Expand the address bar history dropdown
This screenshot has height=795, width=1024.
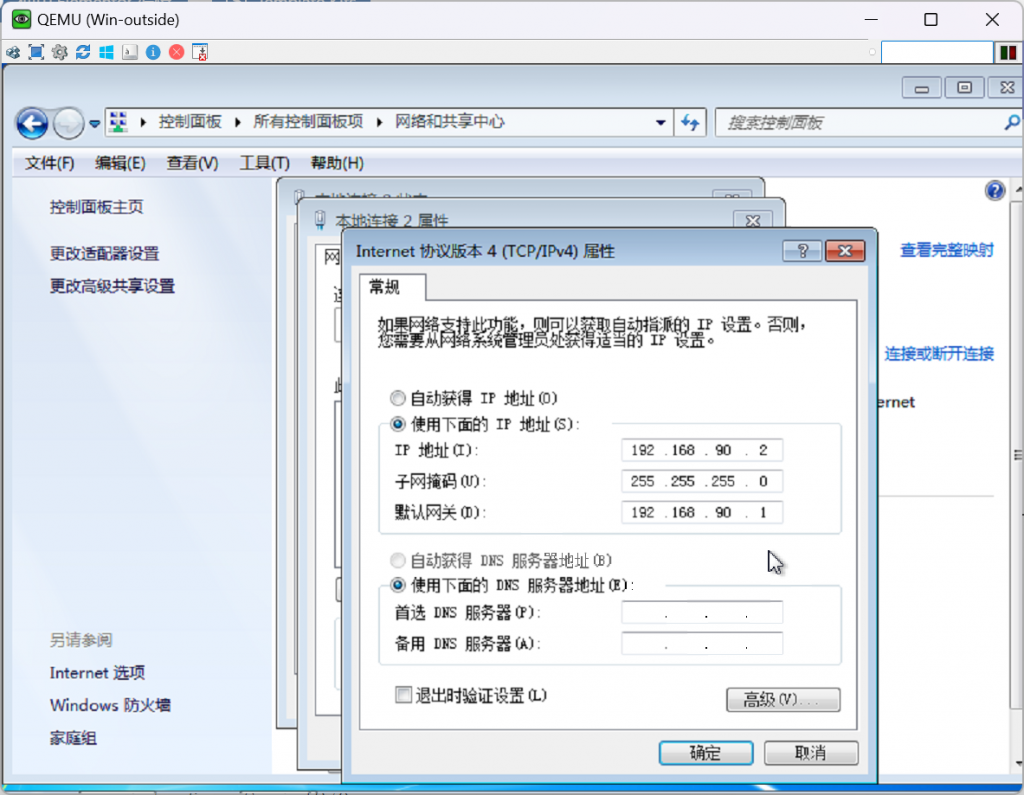[x=661, y=122]
